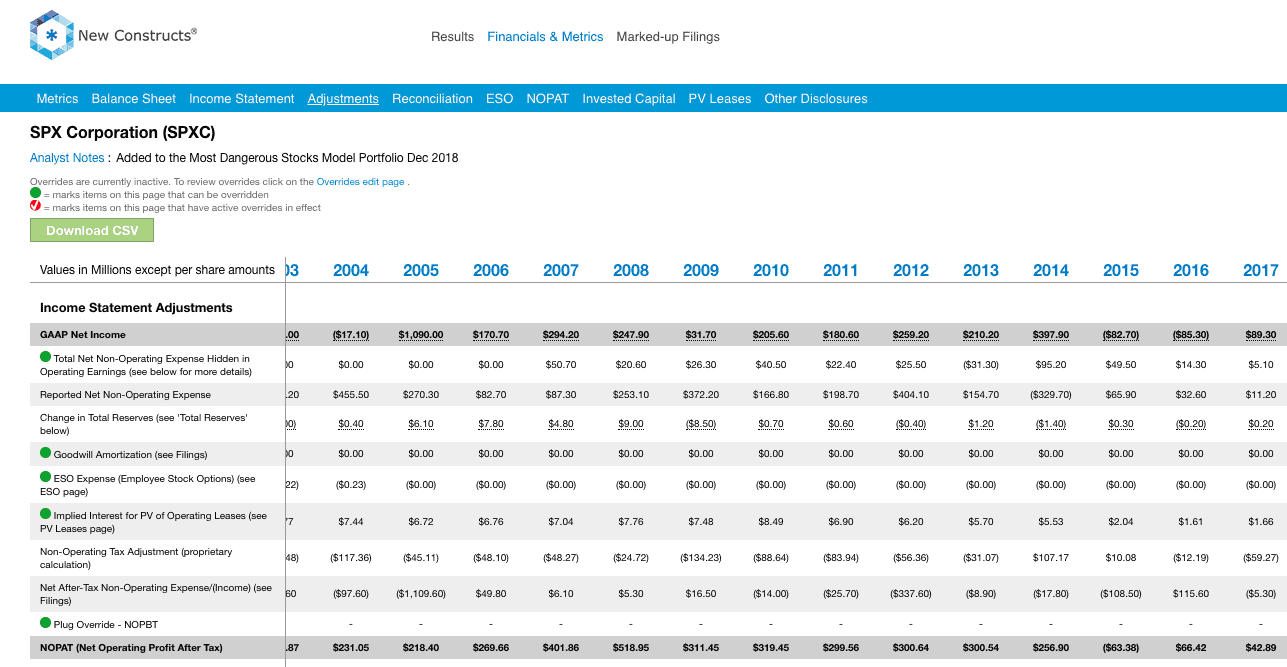Switch to the Reconciliation tab

click(432, 98)
